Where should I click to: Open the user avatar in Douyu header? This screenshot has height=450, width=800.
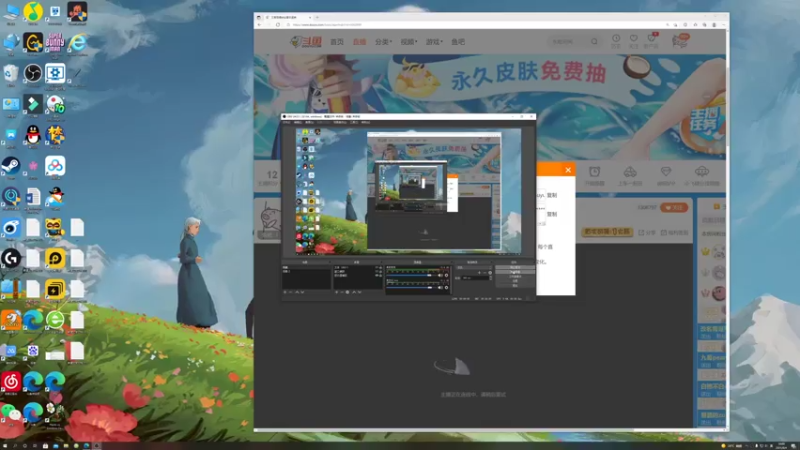coord(680,41)
